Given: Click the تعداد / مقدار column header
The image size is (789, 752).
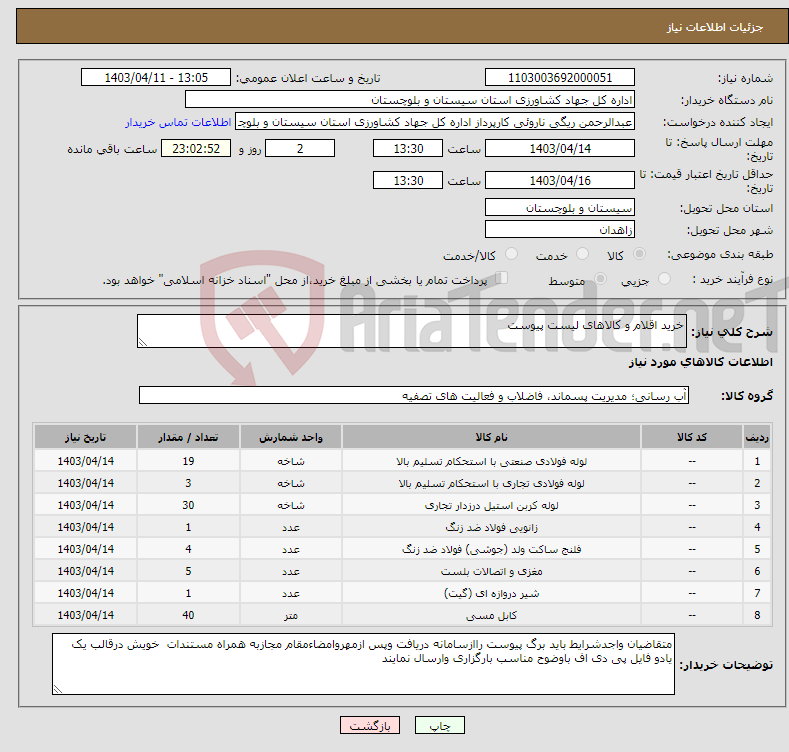Looking at the screenshot, I should click(188, 437).
